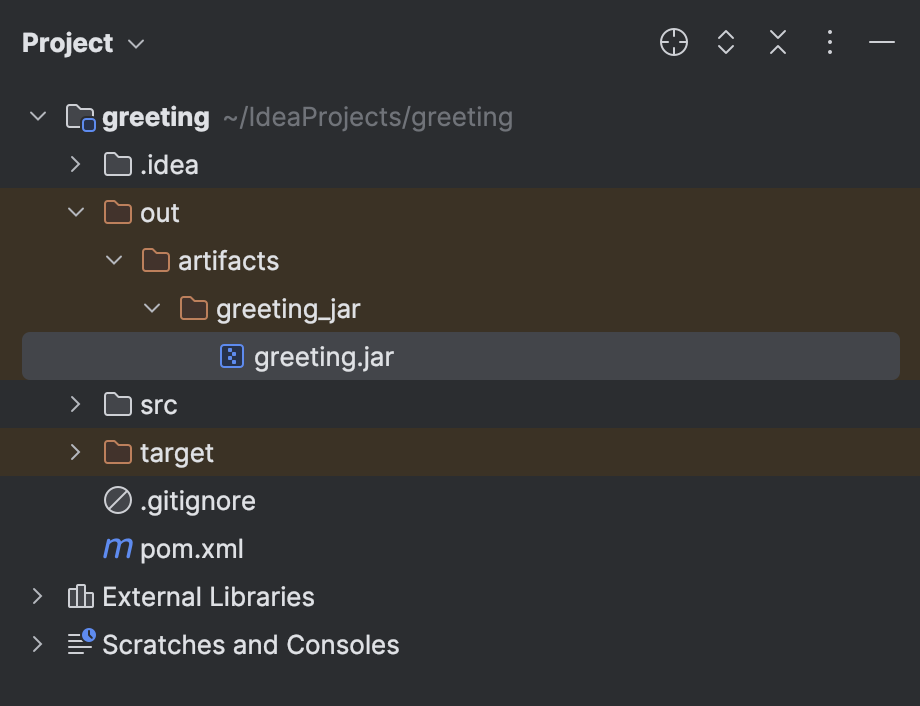Screen dimensions: 920x706
Task: Expand the External Libraries node
Action: click(37, 596)
